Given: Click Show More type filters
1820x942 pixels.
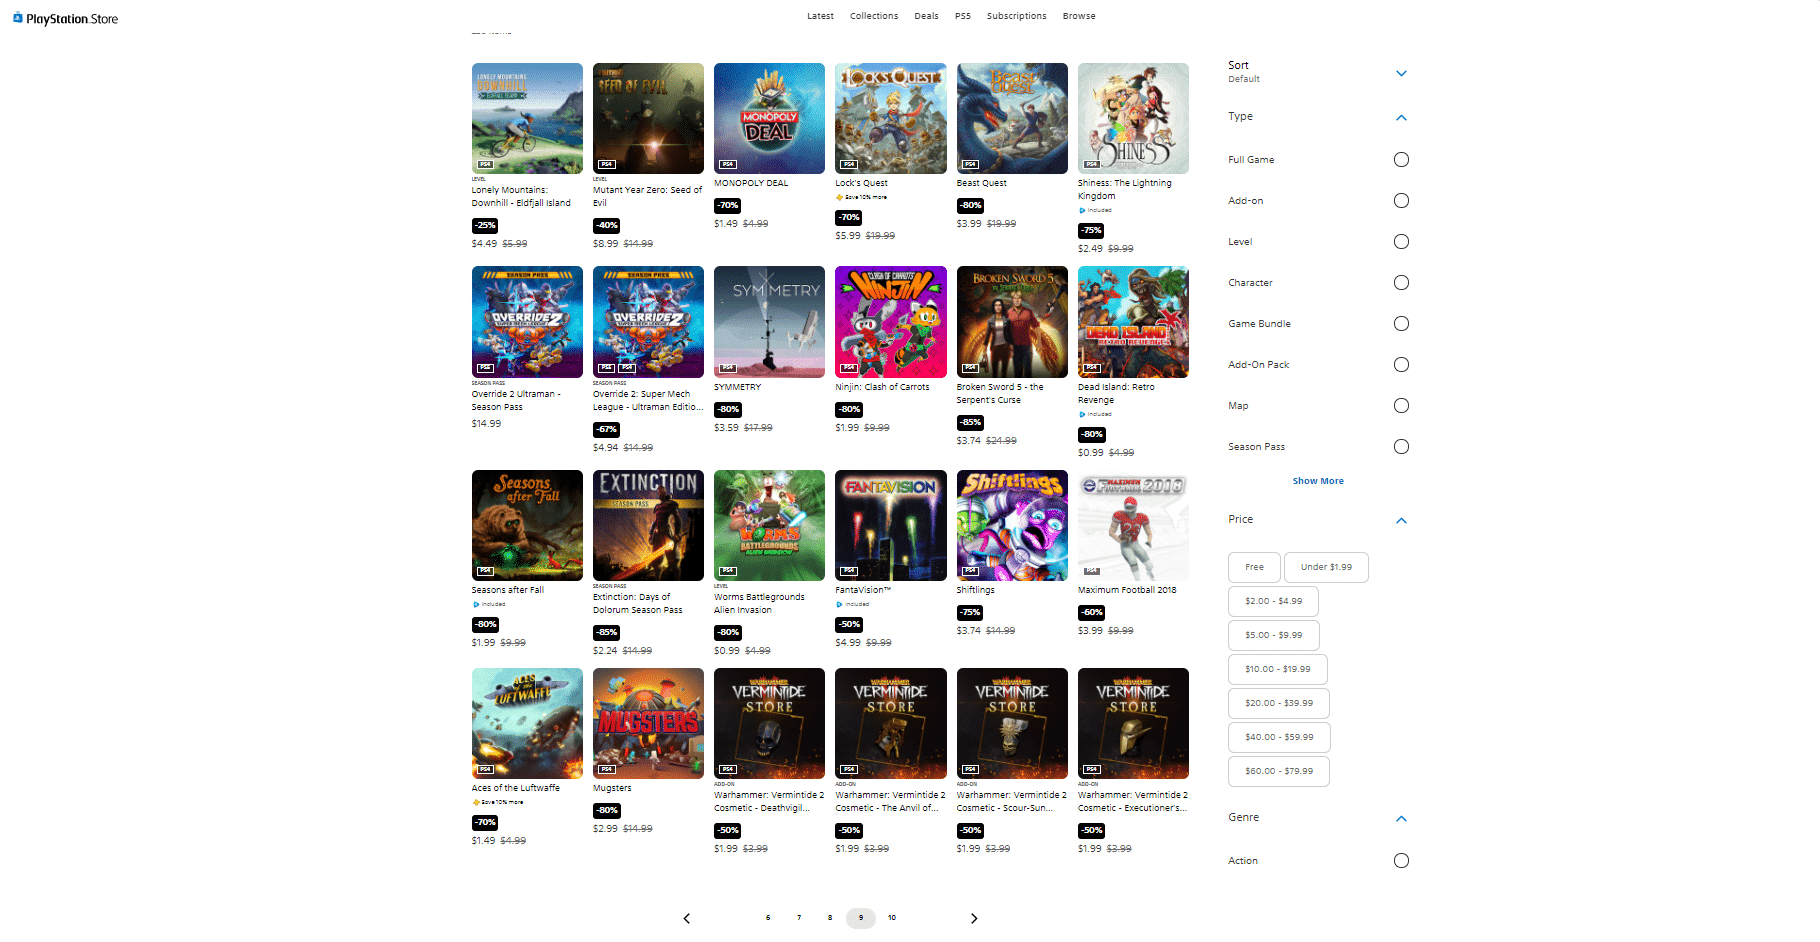Looking at the screenshot, I should tap(1318, 481).
